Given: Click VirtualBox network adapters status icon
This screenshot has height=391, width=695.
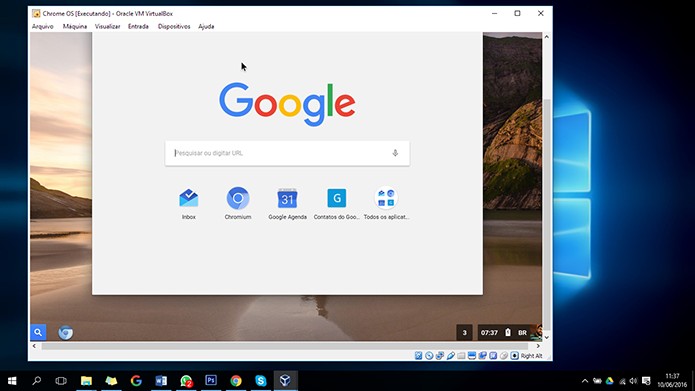Looking at the screenshot, I should point(440,356).
